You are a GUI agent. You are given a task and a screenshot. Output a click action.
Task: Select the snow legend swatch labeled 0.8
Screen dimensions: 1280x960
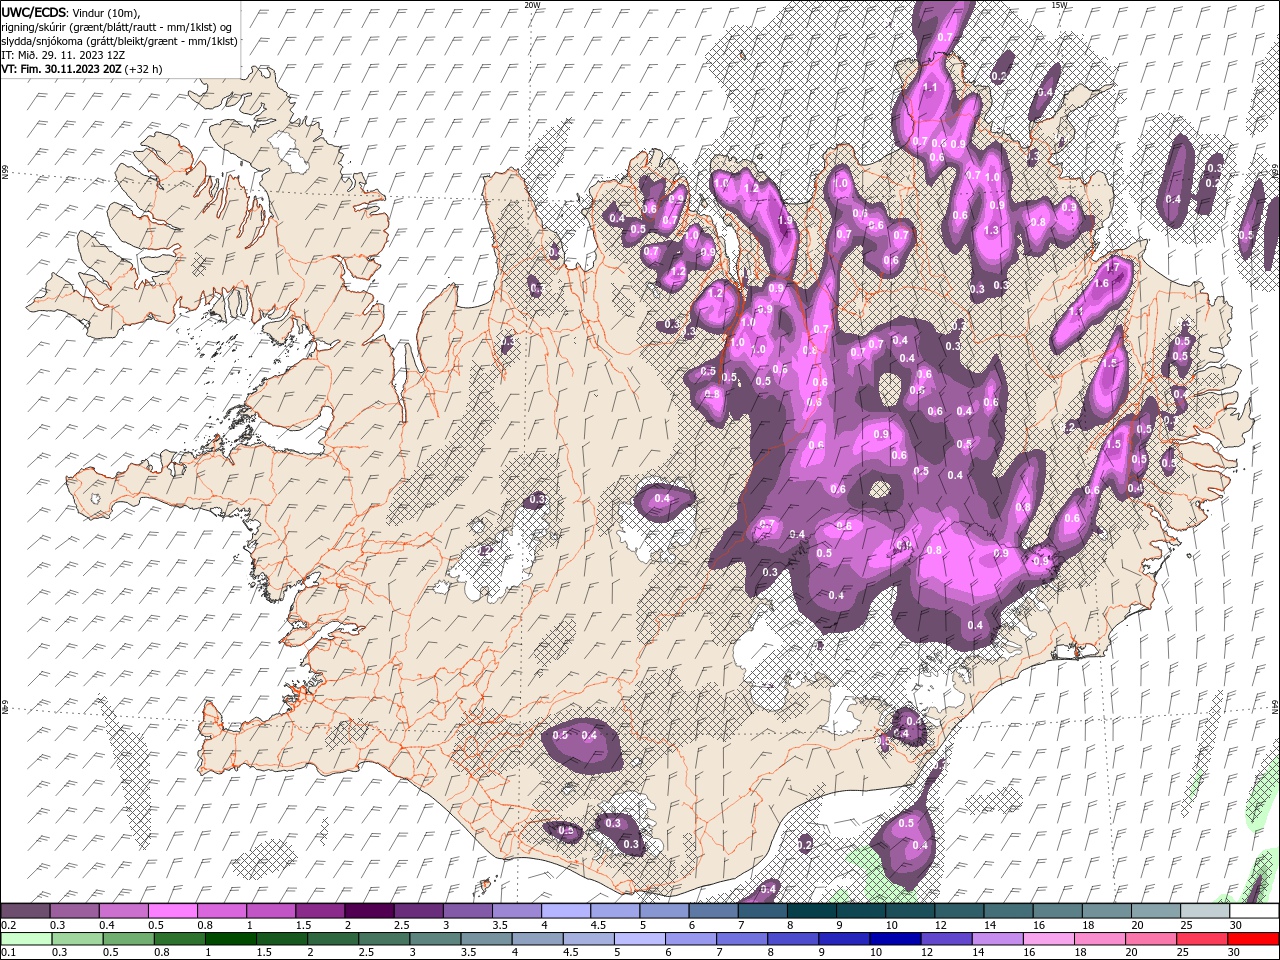tap(221, 911)
